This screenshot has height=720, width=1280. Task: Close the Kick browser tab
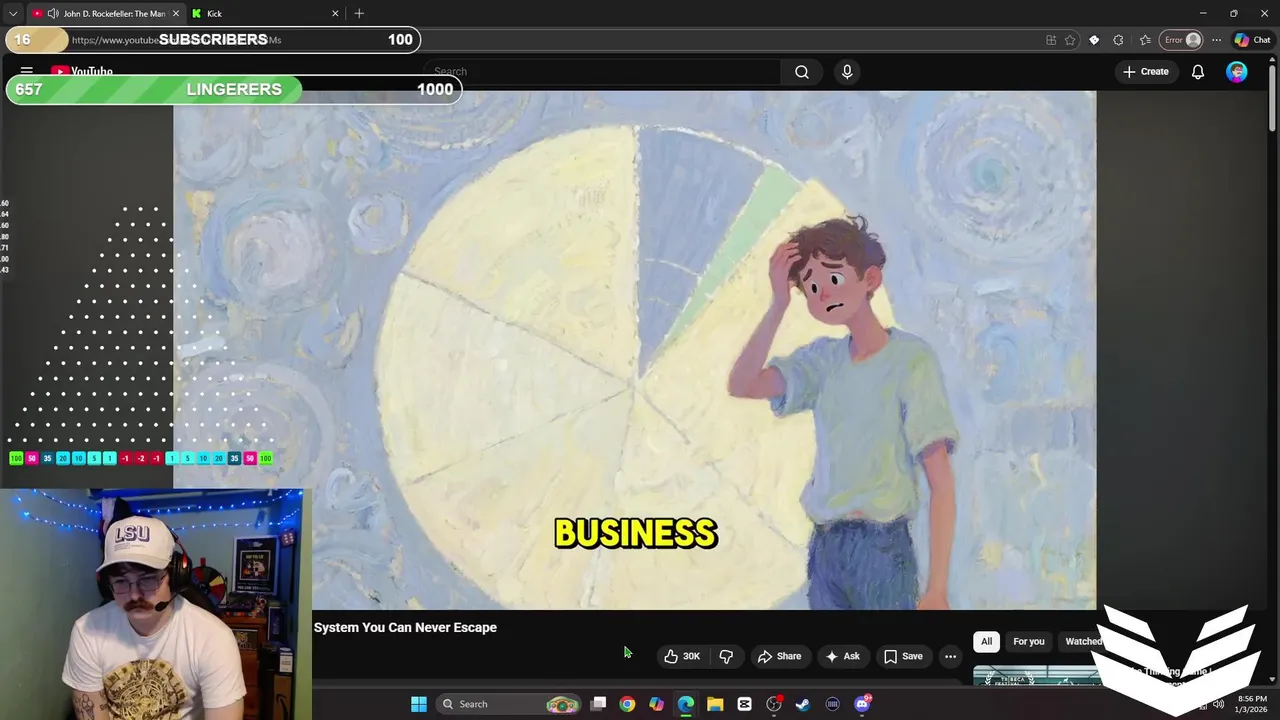[335, 13]
